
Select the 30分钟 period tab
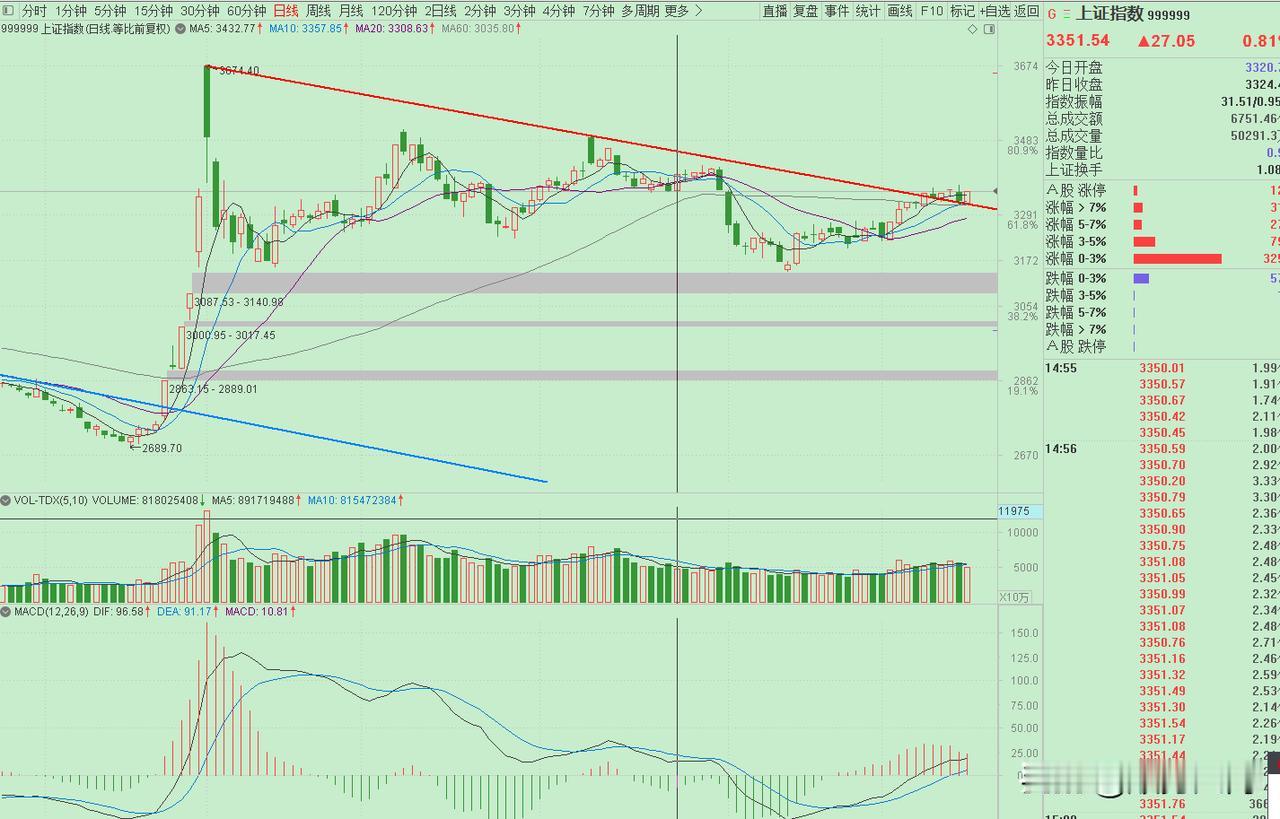[200, 11]
